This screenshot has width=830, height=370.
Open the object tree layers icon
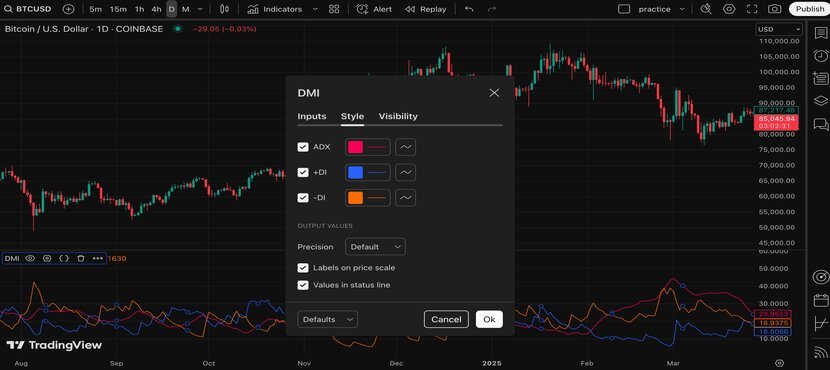pyautogui.click(x=820, y=101)
